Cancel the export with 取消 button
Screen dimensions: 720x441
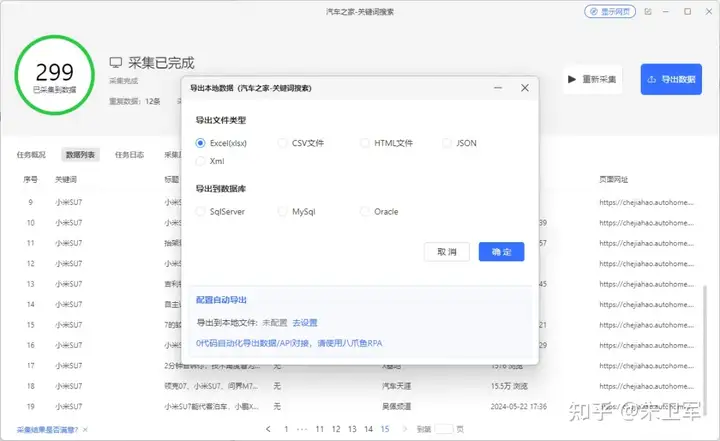(x=447, y=252)
